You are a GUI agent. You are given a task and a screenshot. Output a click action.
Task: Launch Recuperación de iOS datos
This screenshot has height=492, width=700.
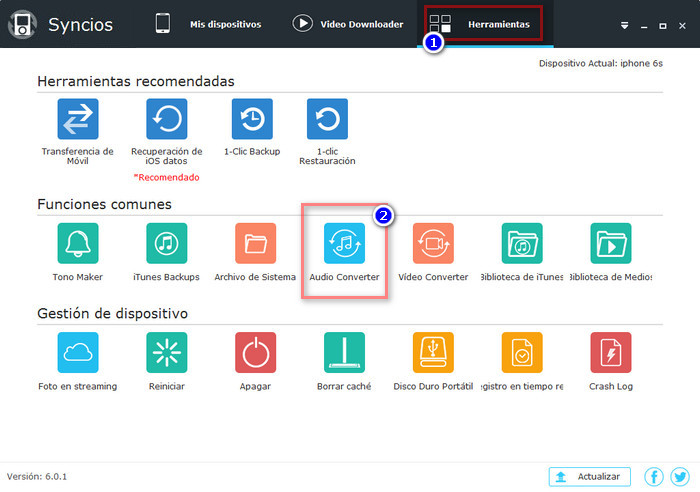pyautogui.click(x=167, y=119)
